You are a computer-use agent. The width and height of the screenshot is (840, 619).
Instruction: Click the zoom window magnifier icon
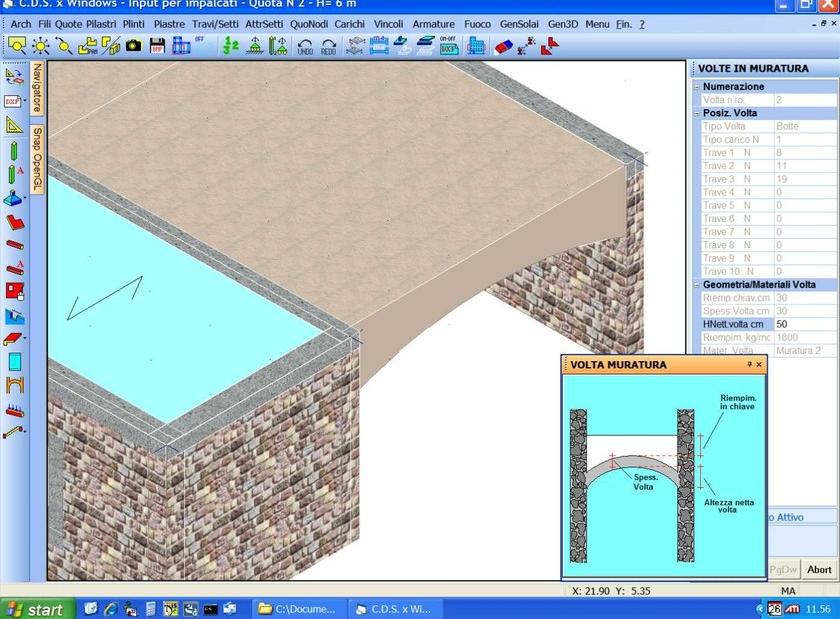pos(17,45)
